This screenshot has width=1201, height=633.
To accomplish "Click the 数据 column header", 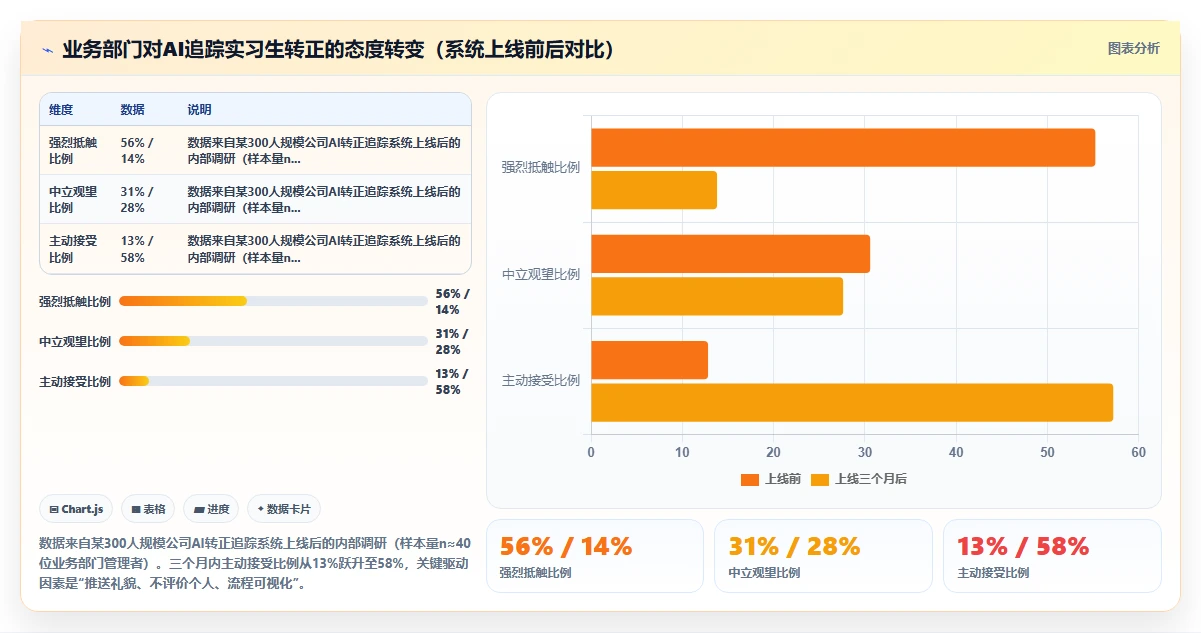I will click(132, 110).
